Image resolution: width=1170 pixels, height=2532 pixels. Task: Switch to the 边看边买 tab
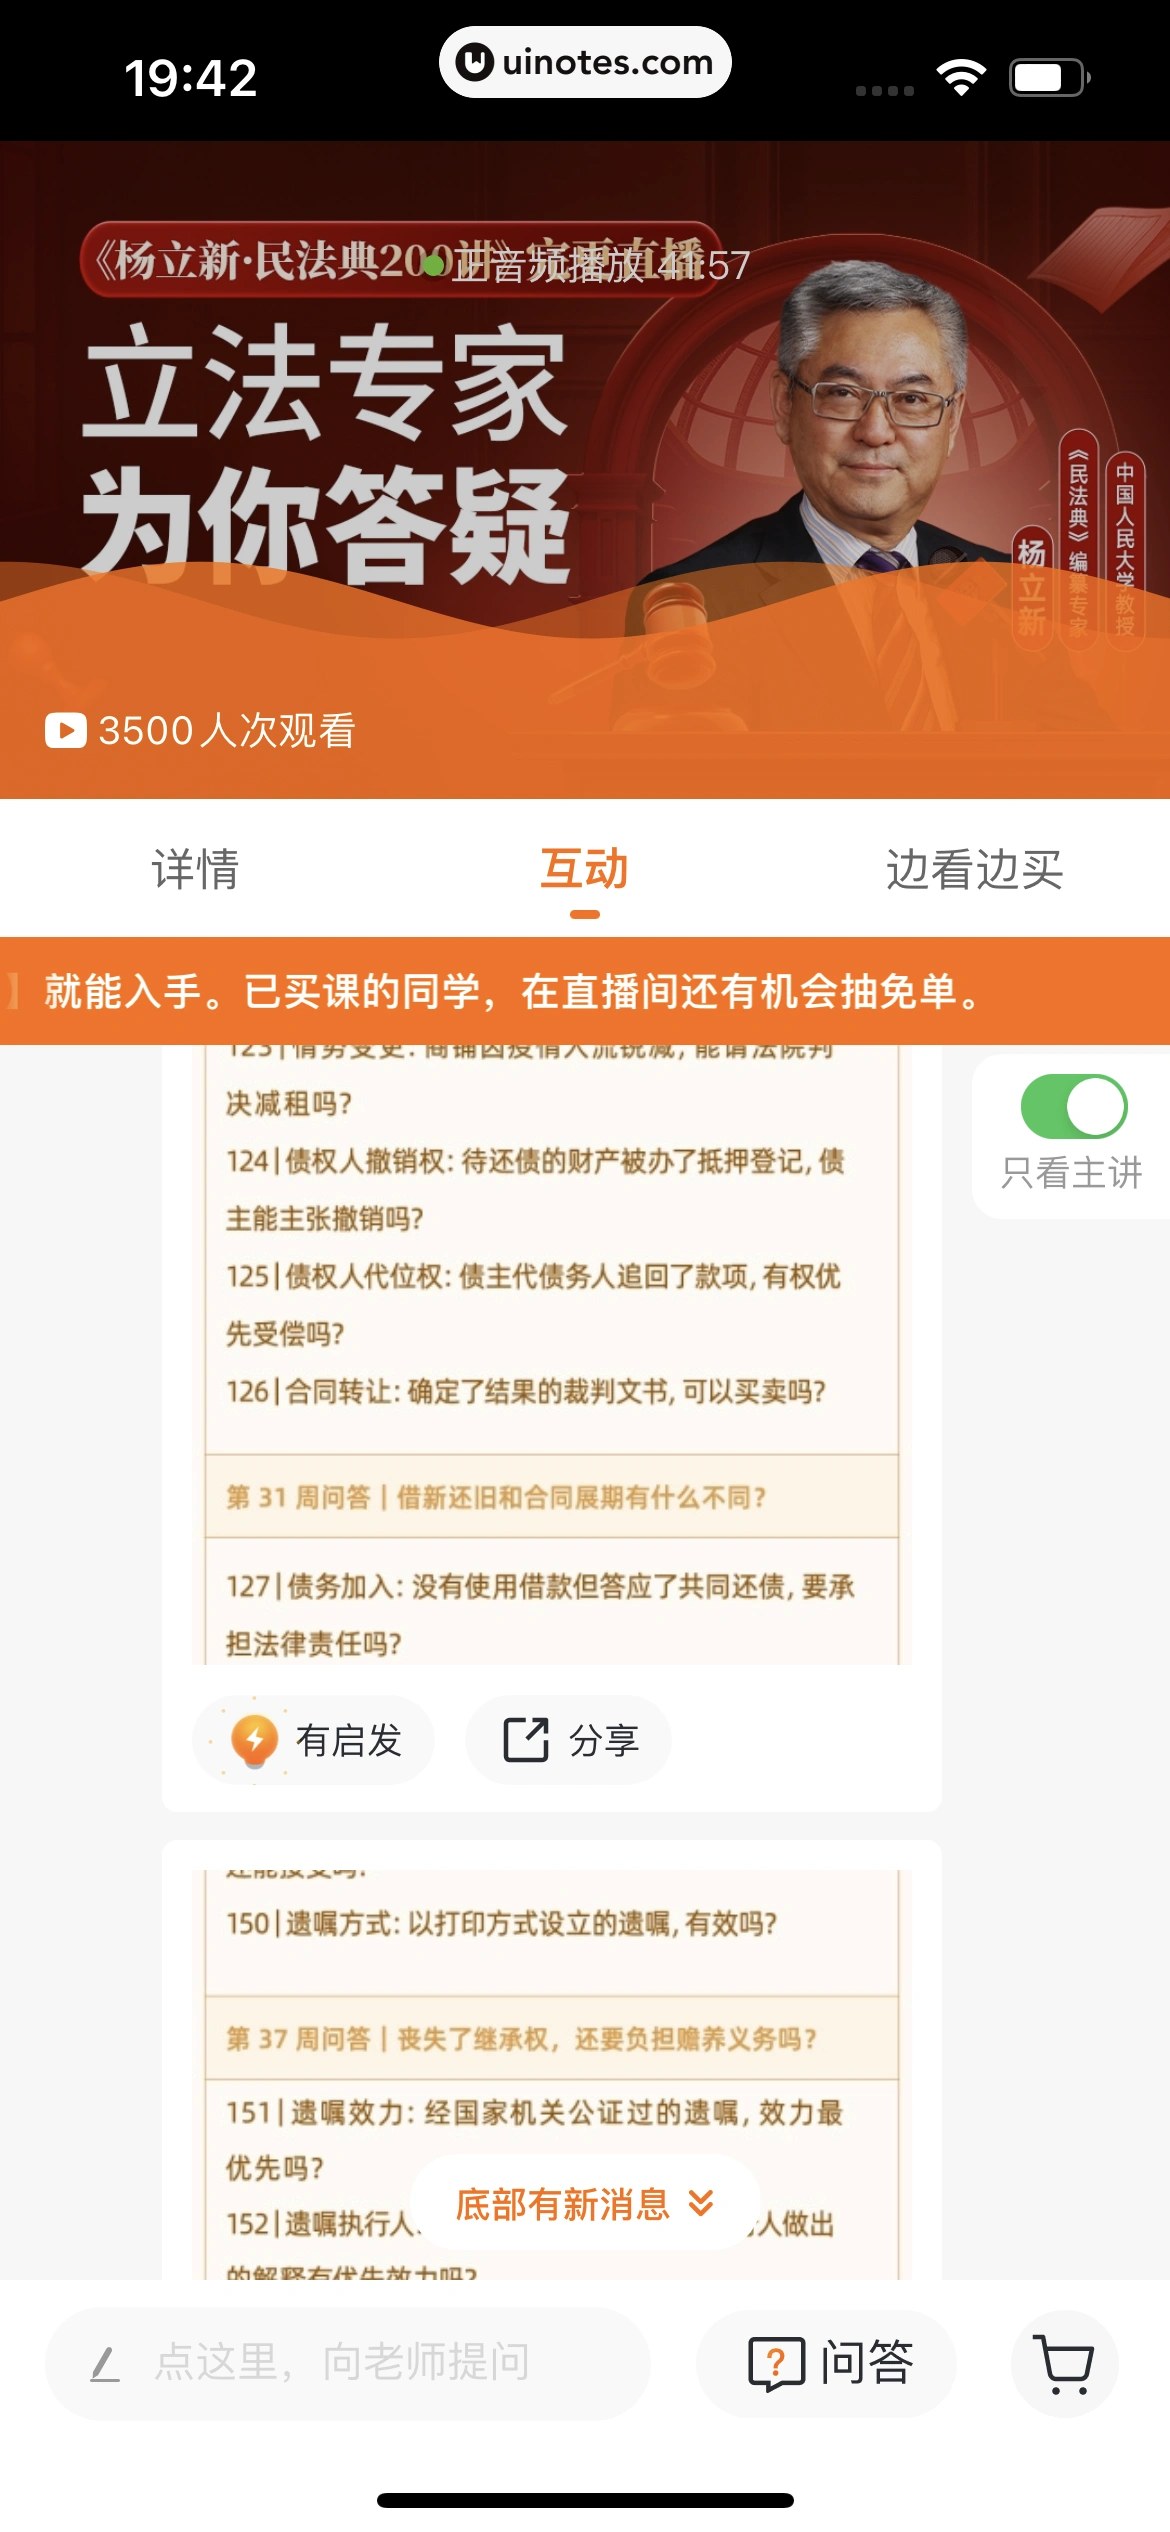(x=975, y=868)
